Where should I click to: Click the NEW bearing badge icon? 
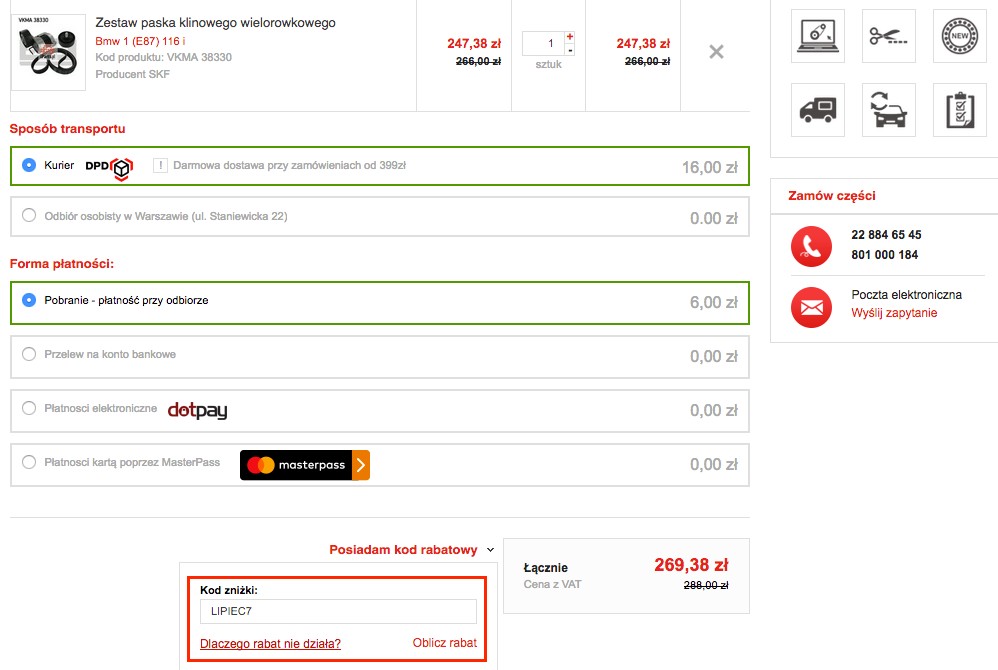point(959,36)
